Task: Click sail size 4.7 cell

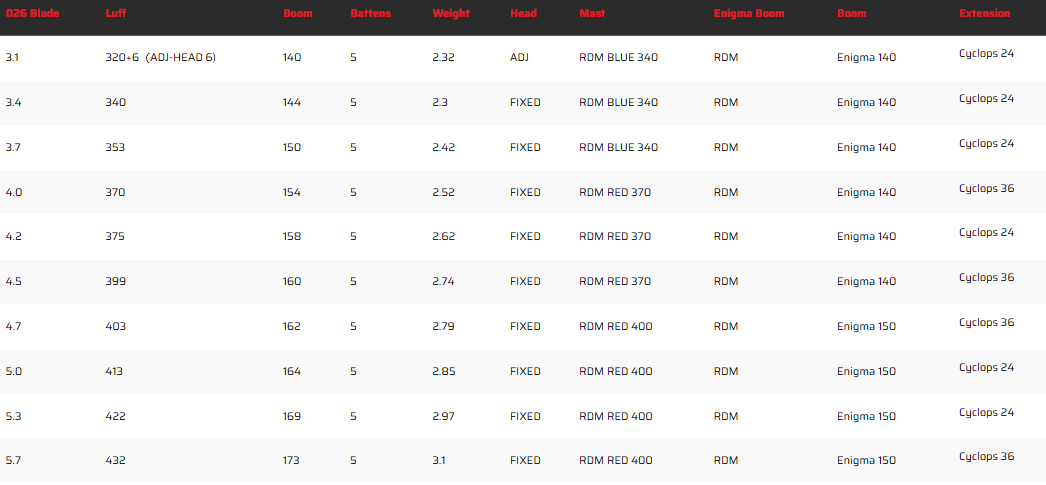Action: coord(13,327)
